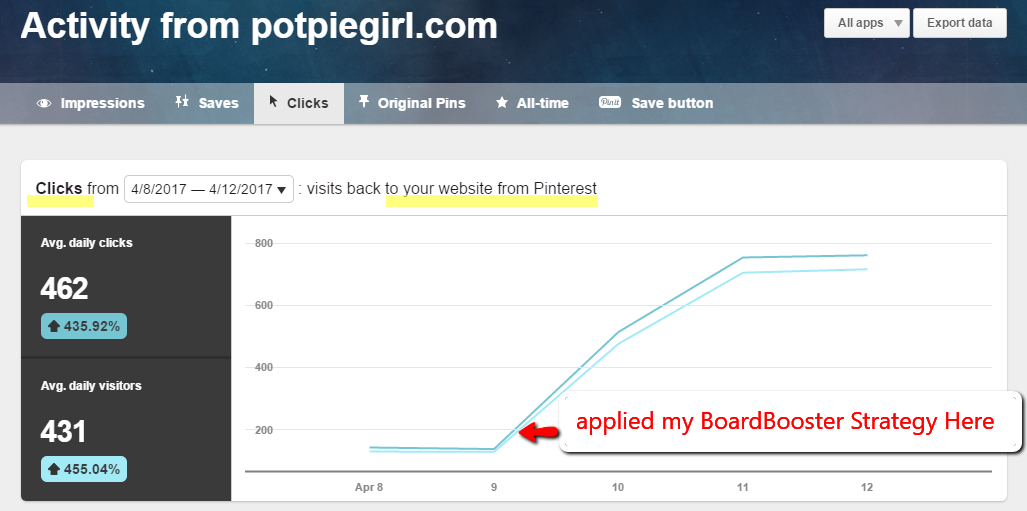
Task: Open the All apps dropdown
Action: coord(866,23)
